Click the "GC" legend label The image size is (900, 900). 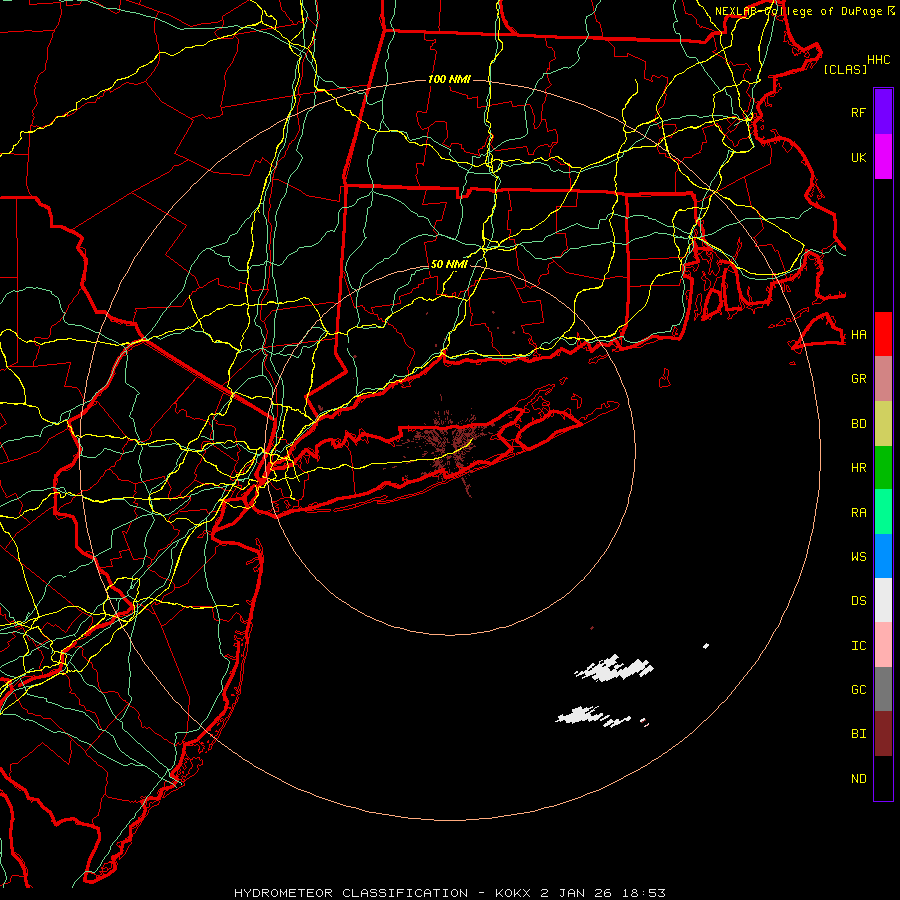859,690
